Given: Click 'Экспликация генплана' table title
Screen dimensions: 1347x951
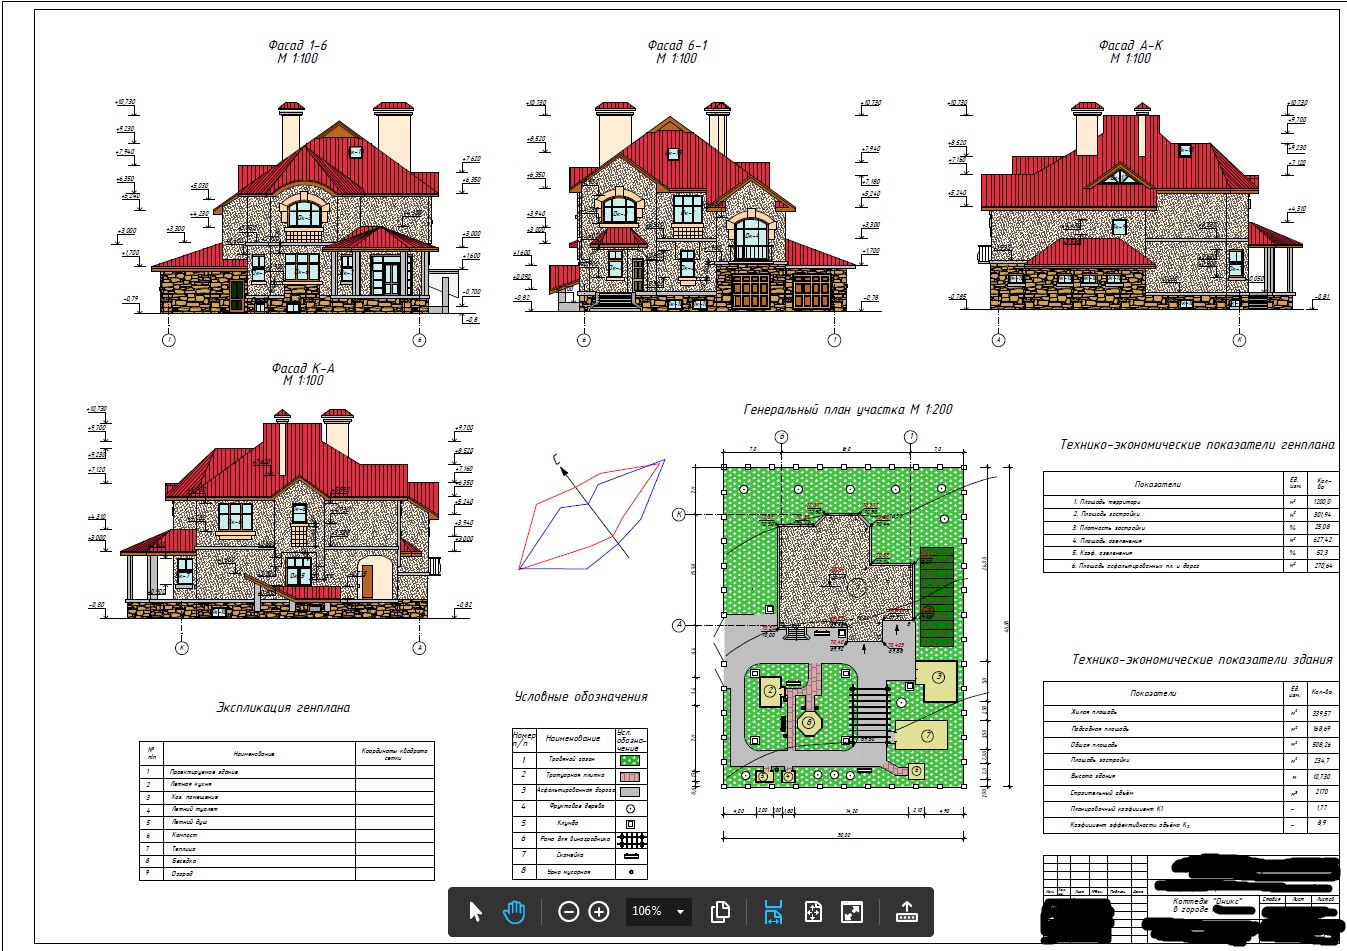Looking at the screenshot, I should pos(283,707).
